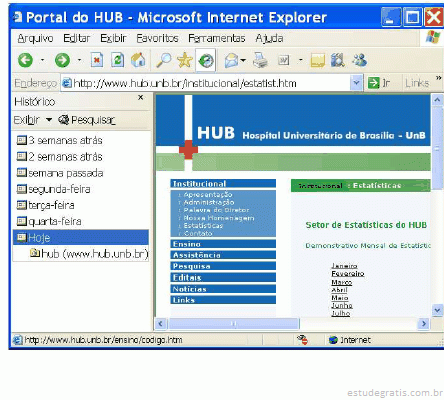Open the Assistência section link
This screenshot has height=400, width=444.
pos(223,255)
